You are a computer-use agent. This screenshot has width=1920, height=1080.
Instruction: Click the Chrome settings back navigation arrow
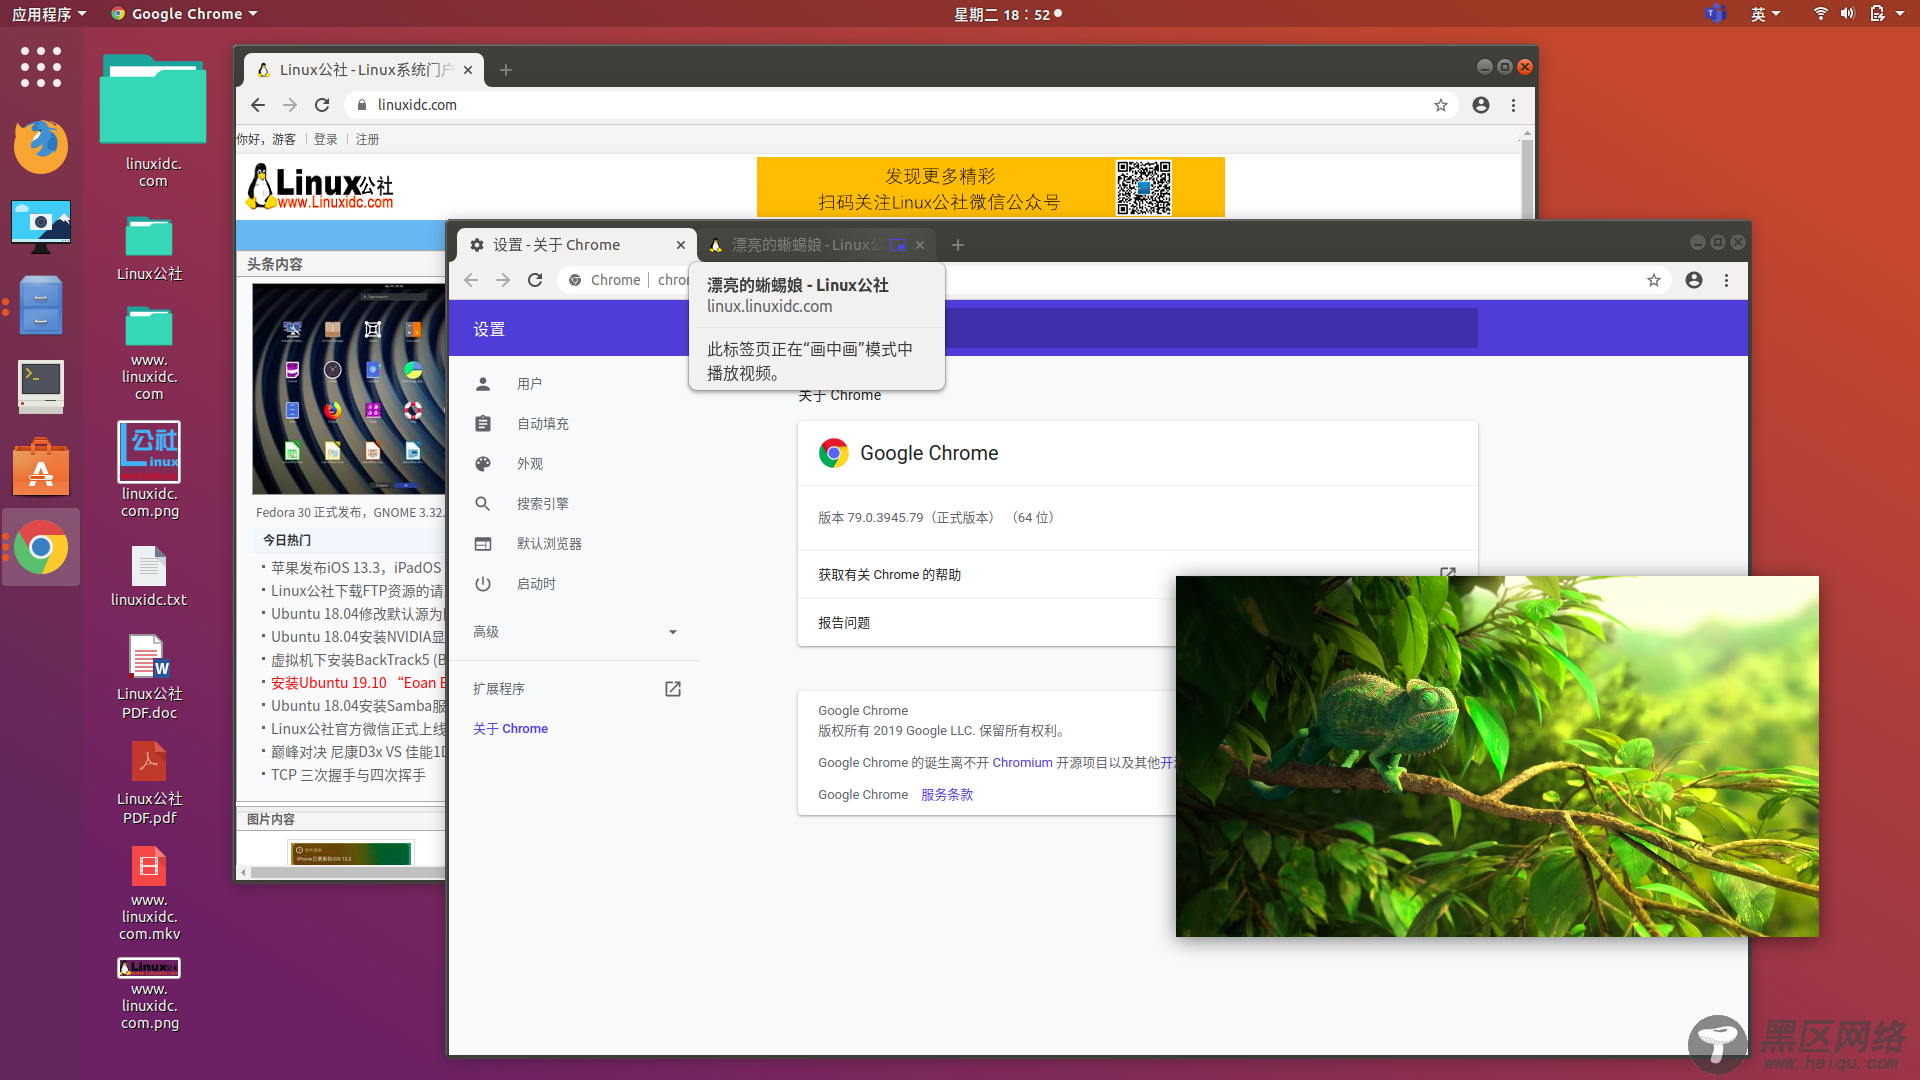[x=471, y=280]
